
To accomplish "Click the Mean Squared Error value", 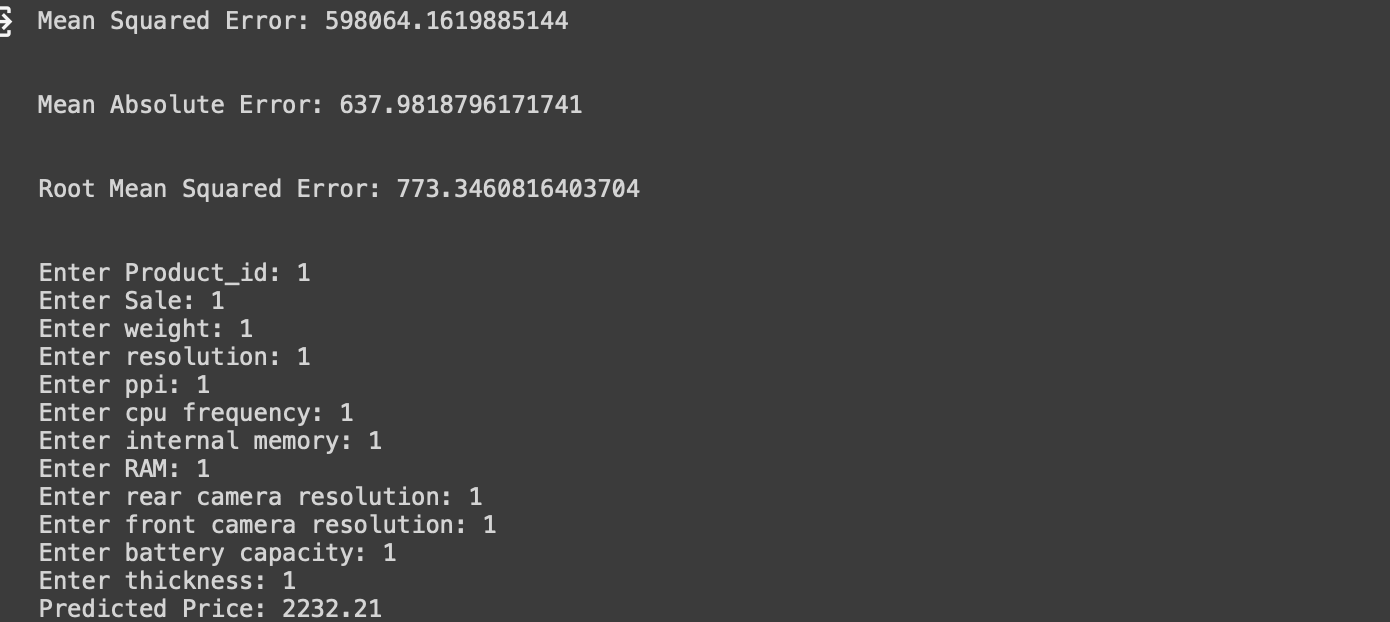I will (x=446, y=21).
